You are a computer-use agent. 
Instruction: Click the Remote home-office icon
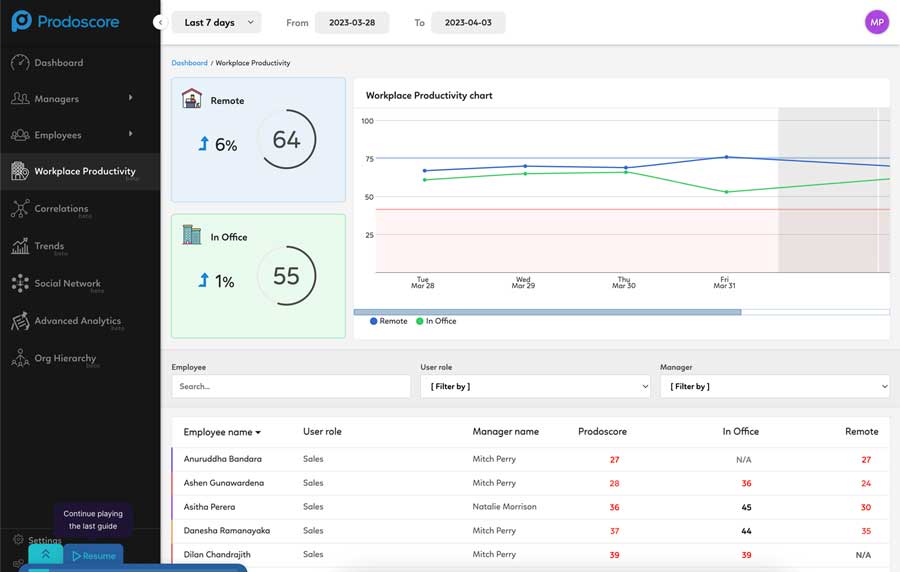pos(192,99)
